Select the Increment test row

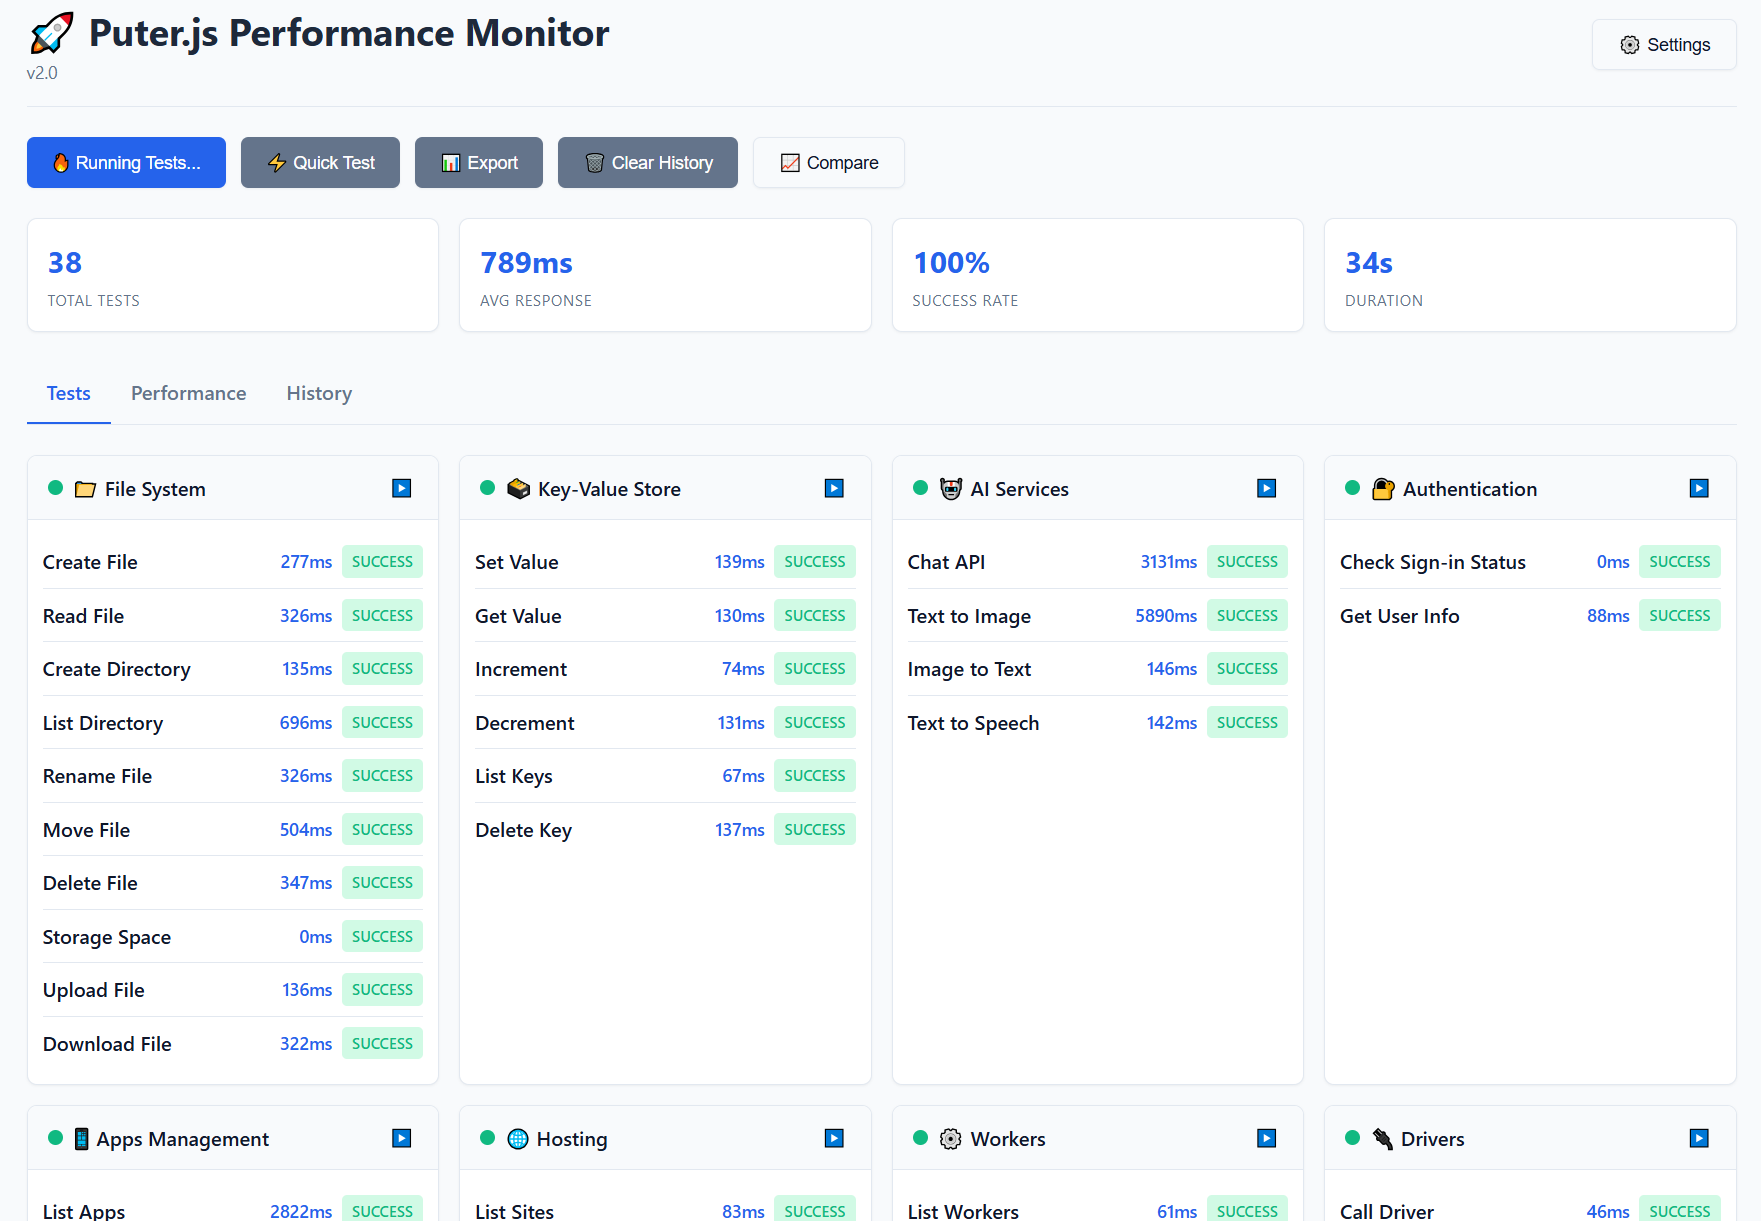click(x=665, y=669)
